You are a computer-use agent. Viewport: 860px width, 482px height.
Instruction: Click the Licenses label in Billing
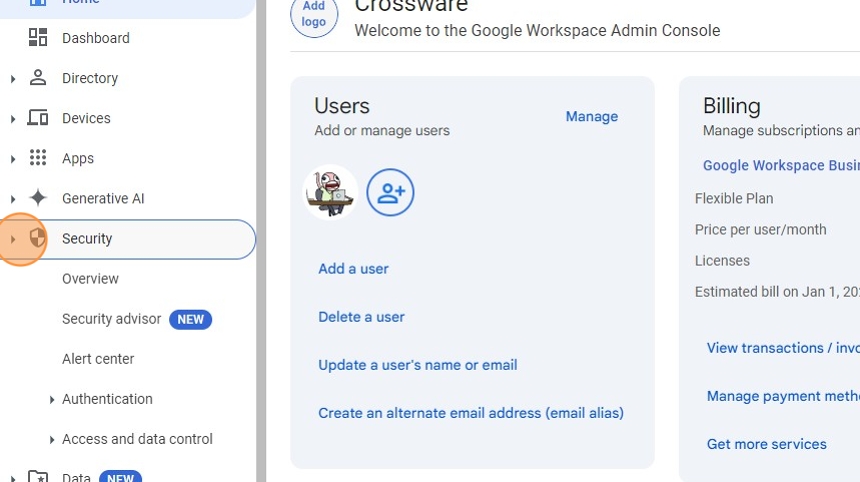pyautogui.click(x=722, y=260)
